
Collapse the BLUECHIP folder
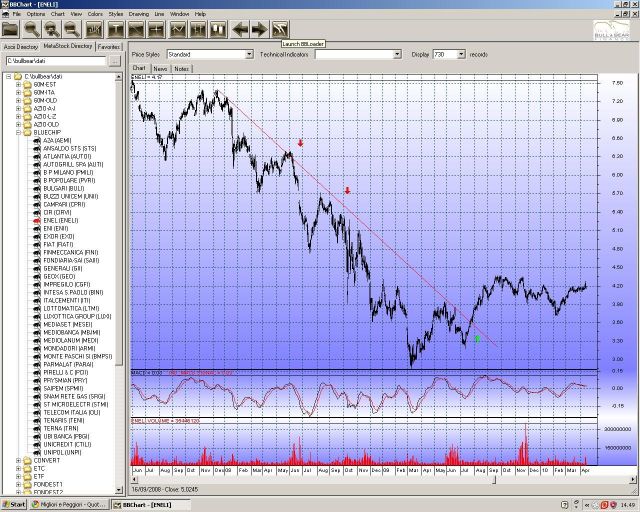click(x=18, y=133)
